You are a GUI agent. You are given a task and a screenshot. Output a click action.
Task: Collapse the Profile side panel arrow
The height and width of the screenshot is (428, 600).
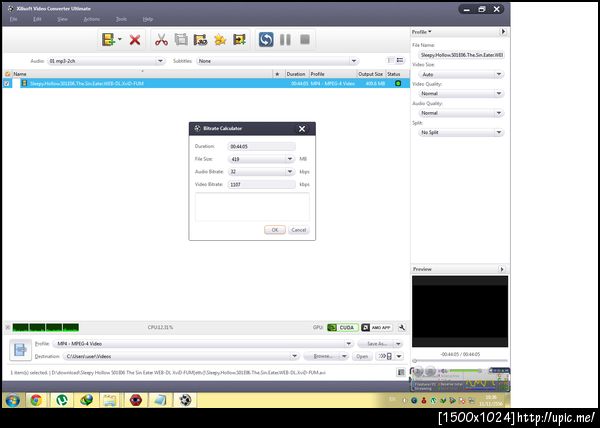(503, 32)
